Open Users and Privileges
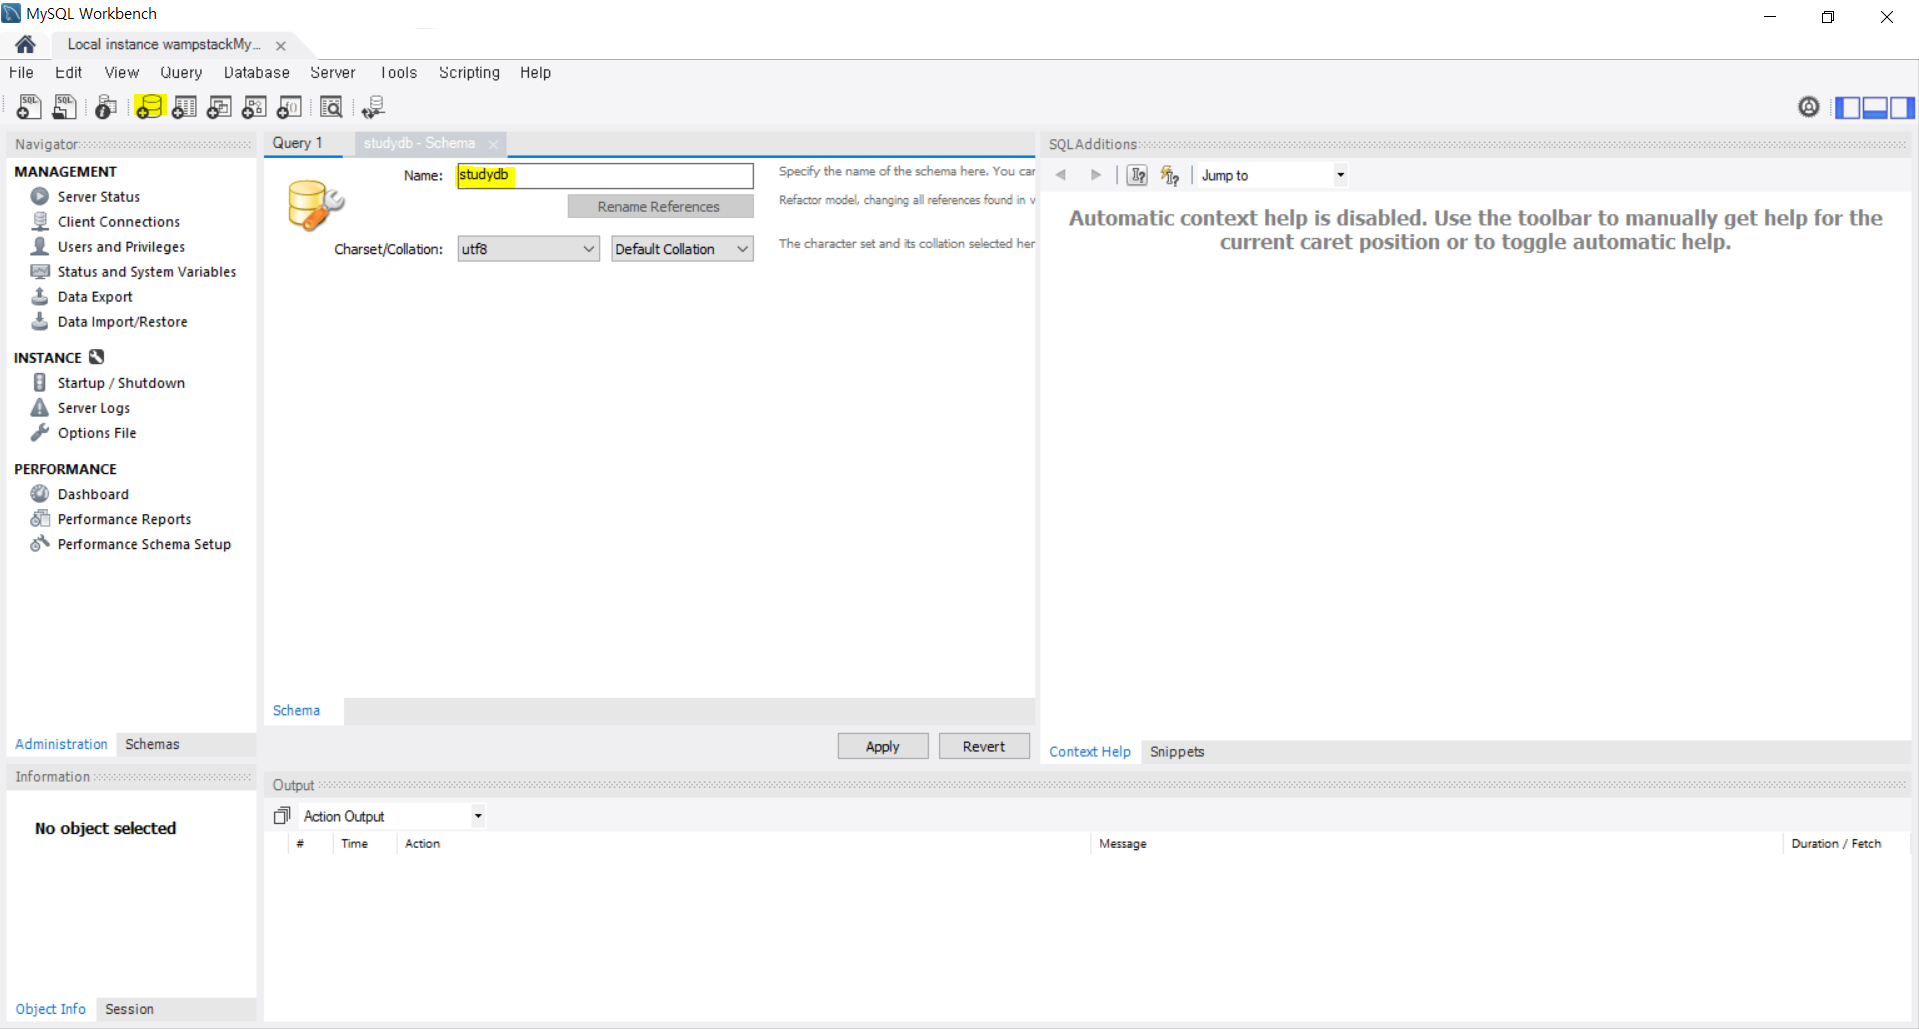Image resolution: width=1919 pixels, height=1029 pixels. [x=121, y=247]
